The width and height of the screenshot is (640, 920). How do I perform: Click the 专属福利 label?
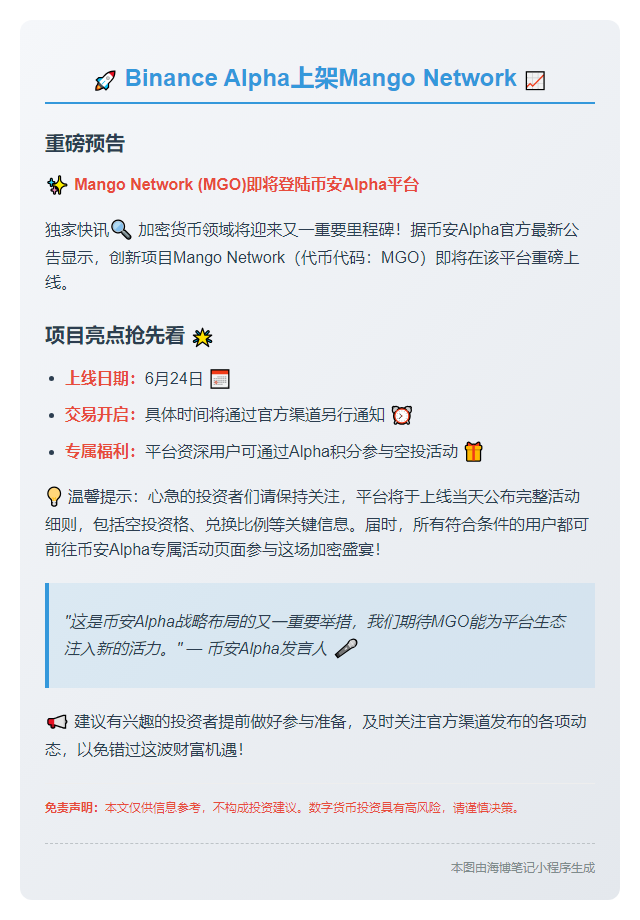100,451
